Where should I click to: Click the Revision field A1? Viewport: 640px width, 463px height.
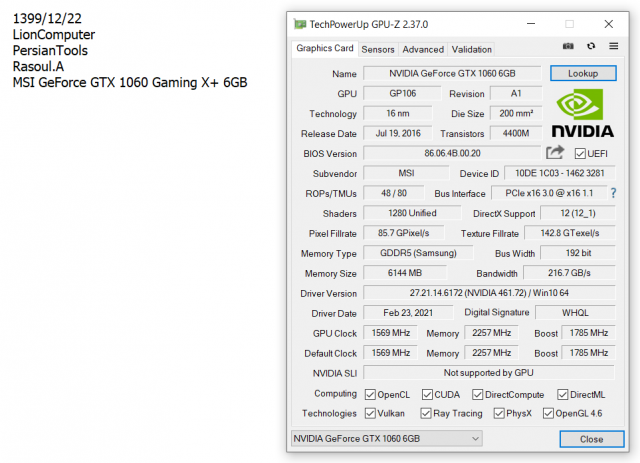pos(516,93)
